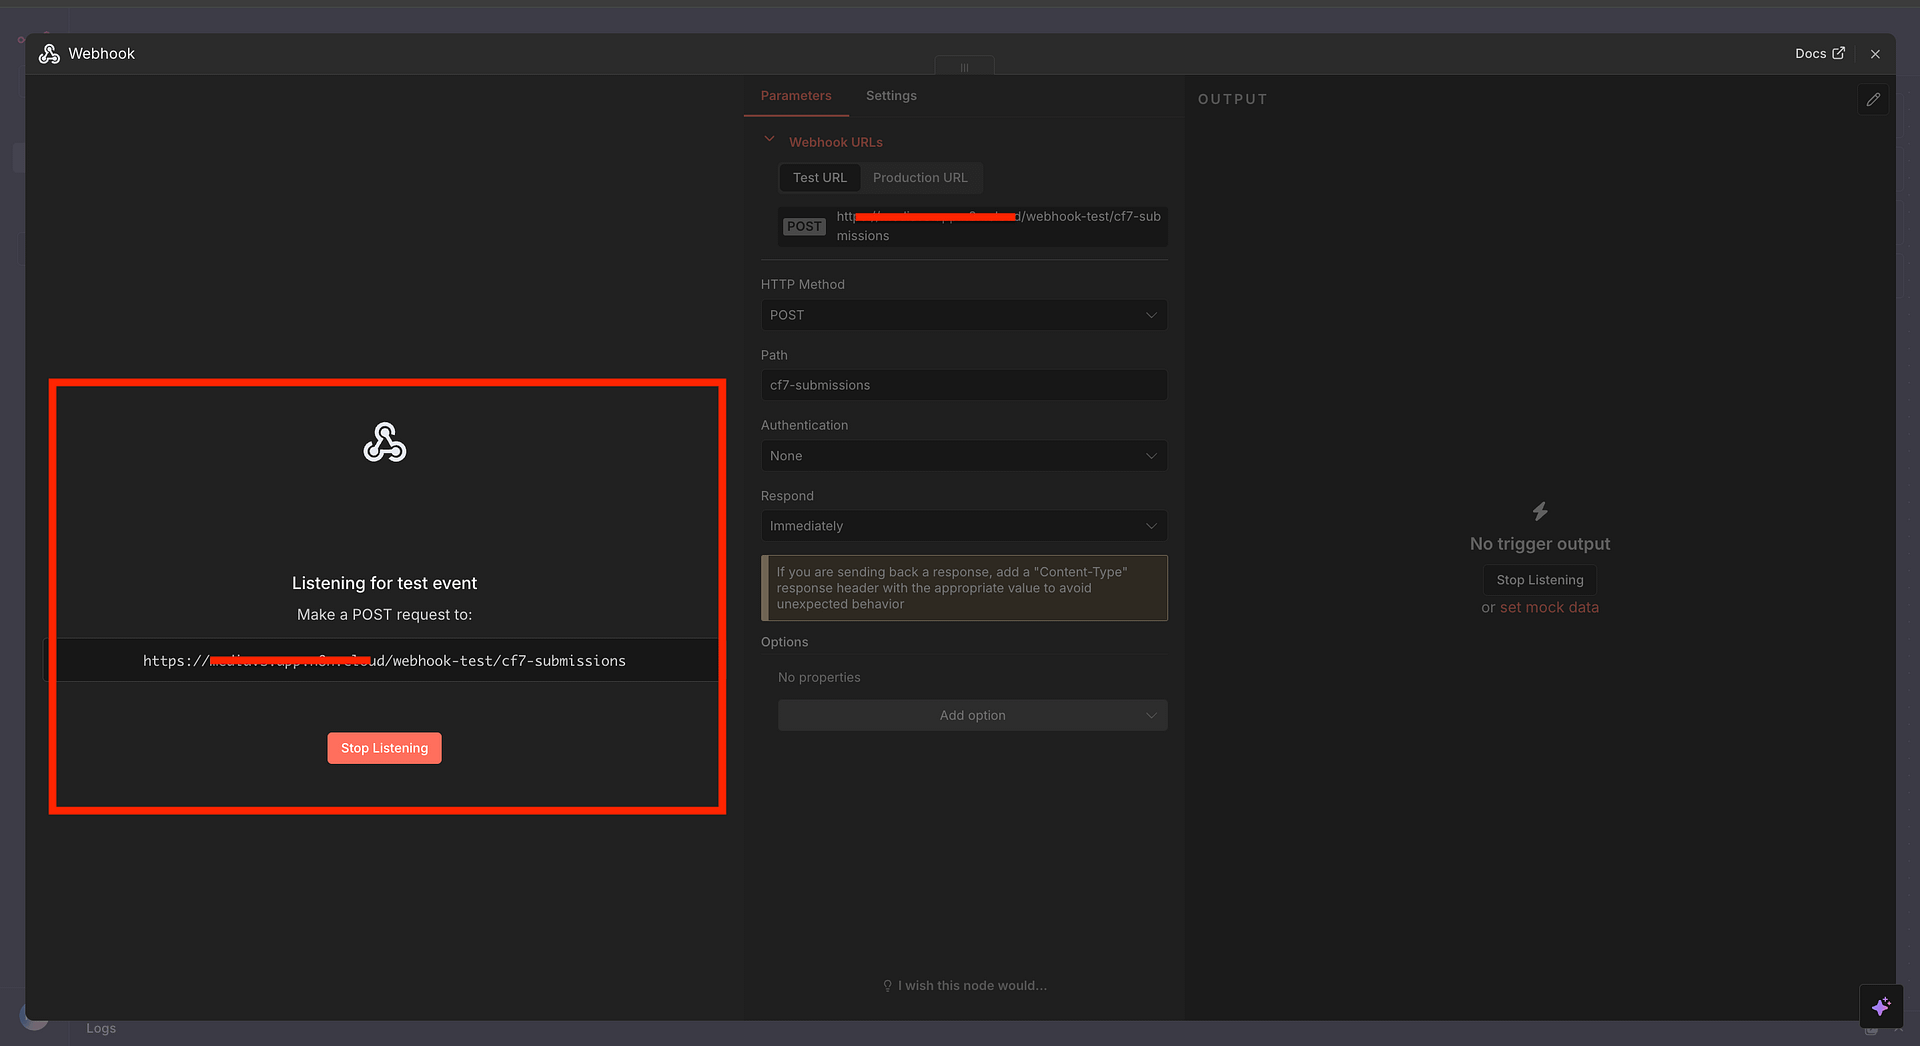Click the Content-Type response header notice
This screenshot has height=1046, width=1920.
coord(964,588)
